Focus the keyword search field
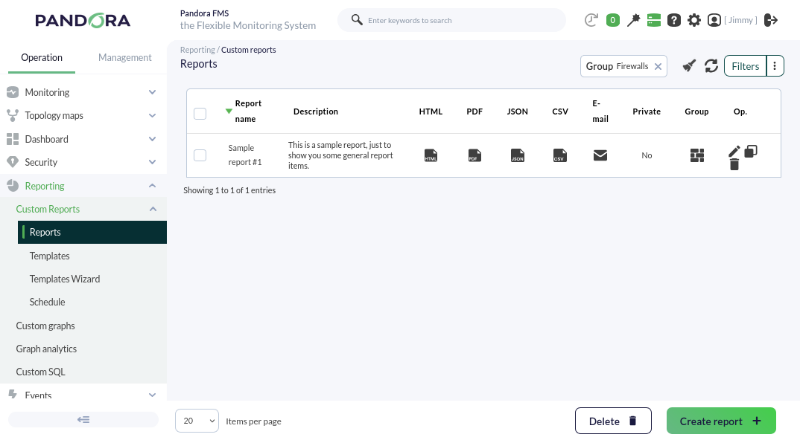Image resolution: width=800 pixels, height=440 pixels. click(x=452, y=20)
